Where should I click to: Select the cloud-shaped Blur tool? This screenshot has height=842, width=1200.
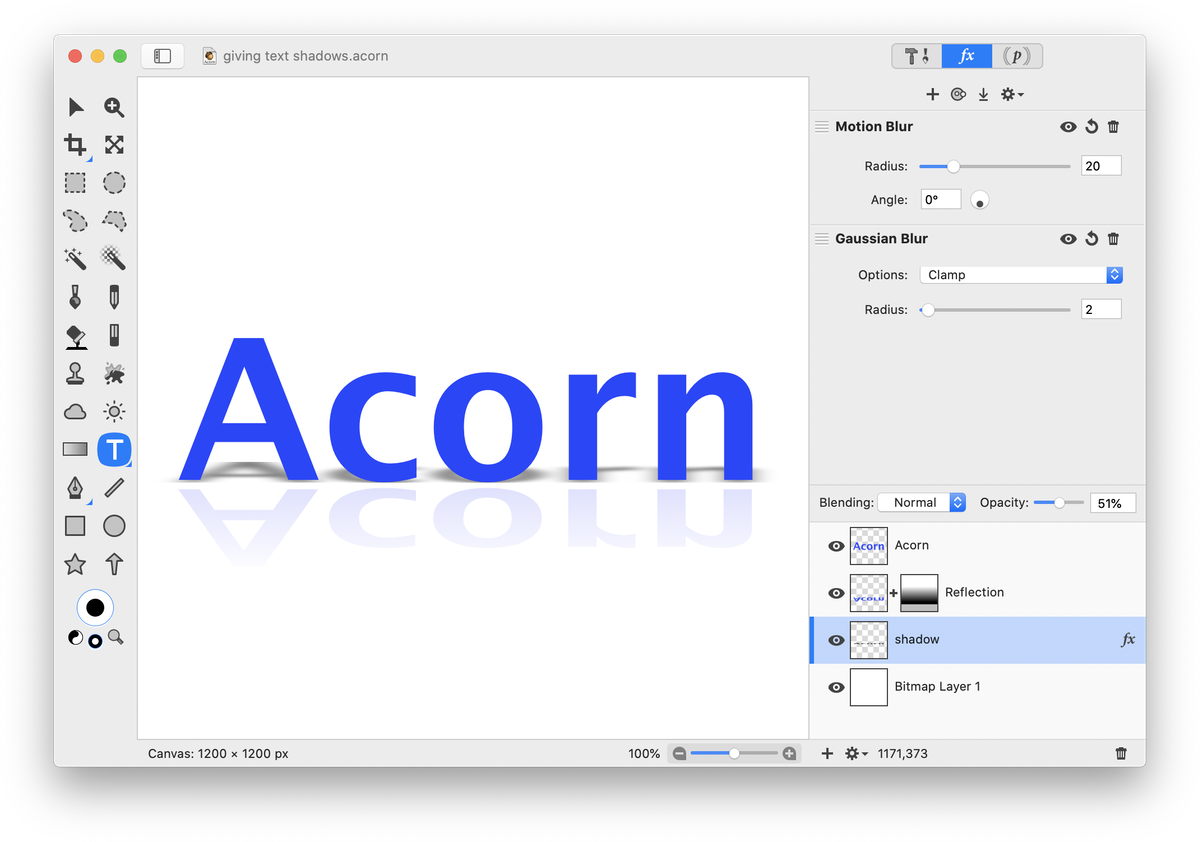(x=76, y=411)
